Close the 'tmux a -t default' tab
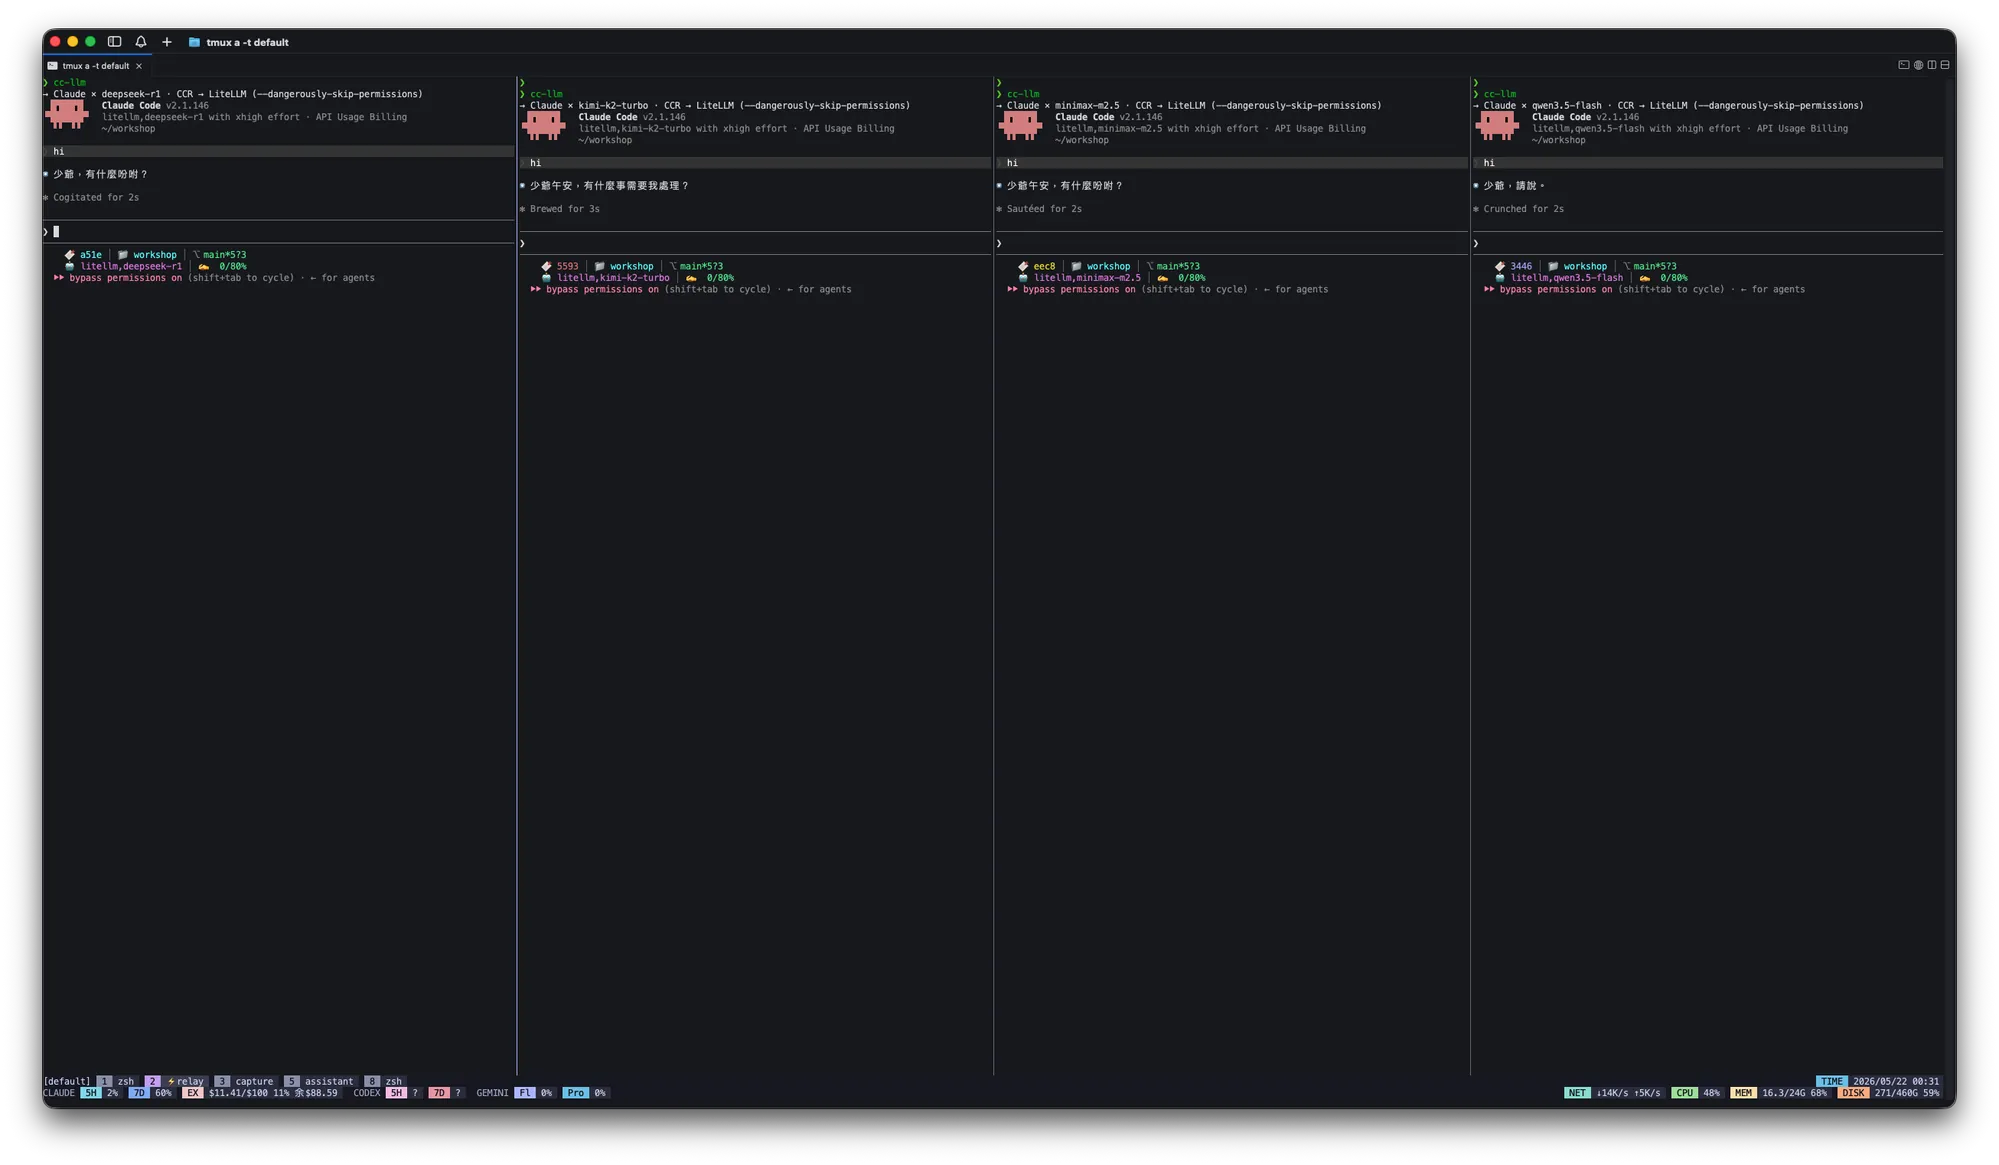This screenshot has height=1165, width=1999. (x=139, y=66)
